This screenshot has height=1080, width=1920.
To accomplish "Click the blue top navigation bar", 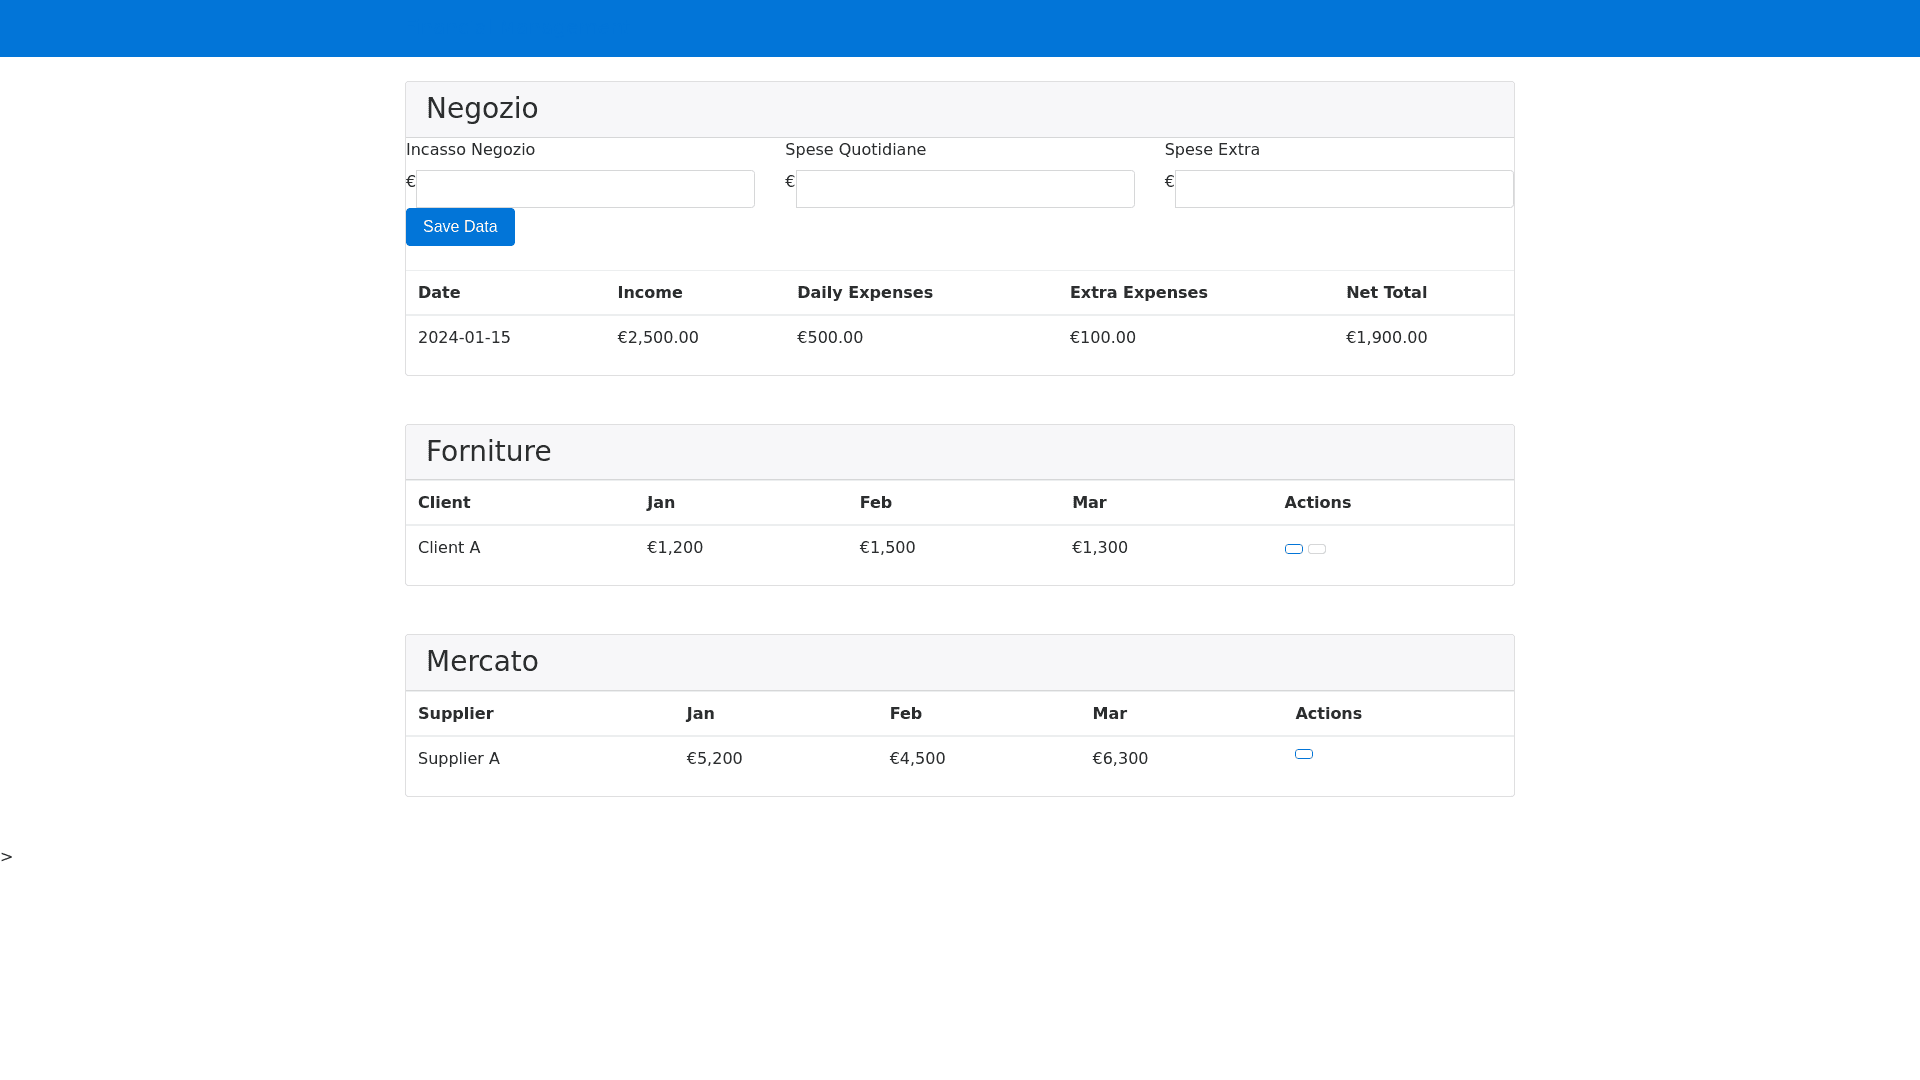I will coord(960,28).
